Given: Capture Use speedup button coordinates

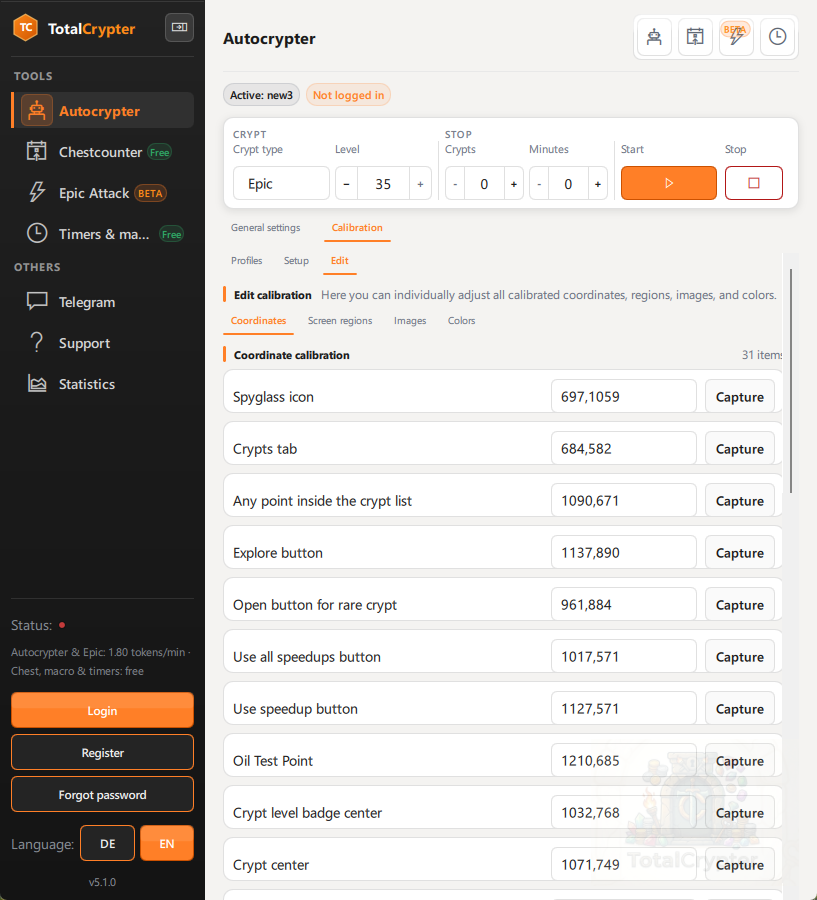Looking at the screenshot, I should pyautogui.click(x=739, y=709).
